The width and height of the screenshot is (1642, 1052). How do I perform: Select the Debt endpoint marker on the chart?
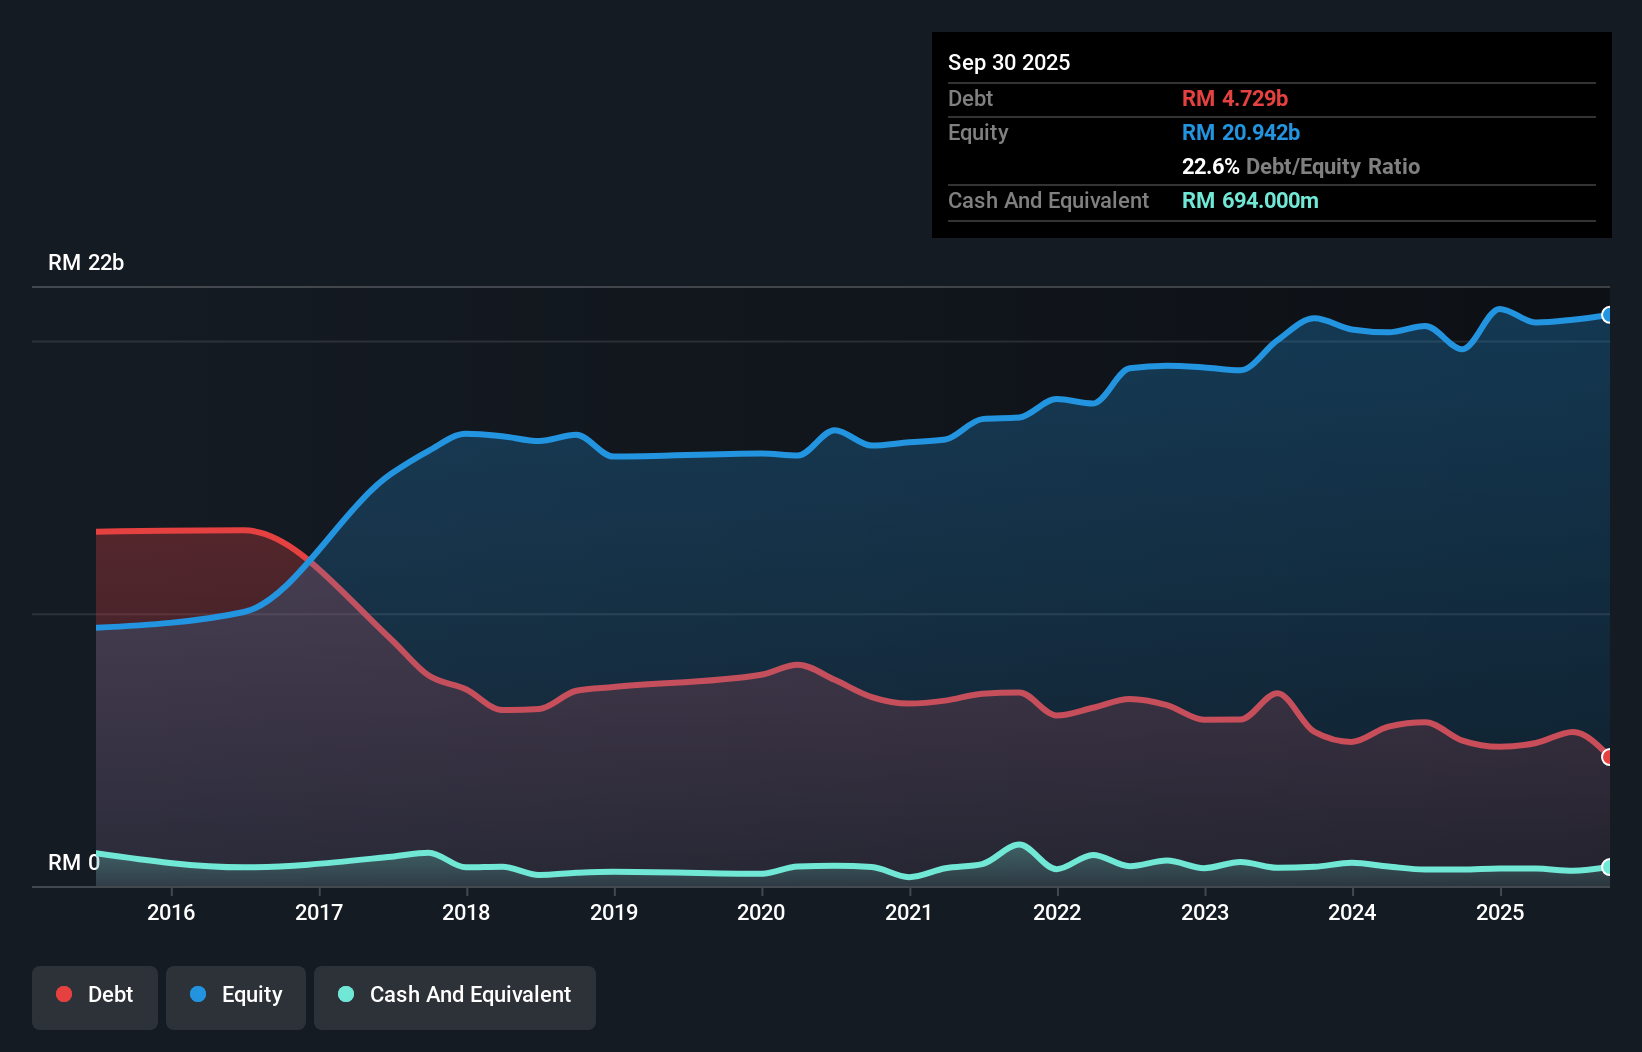(1608, 759)
